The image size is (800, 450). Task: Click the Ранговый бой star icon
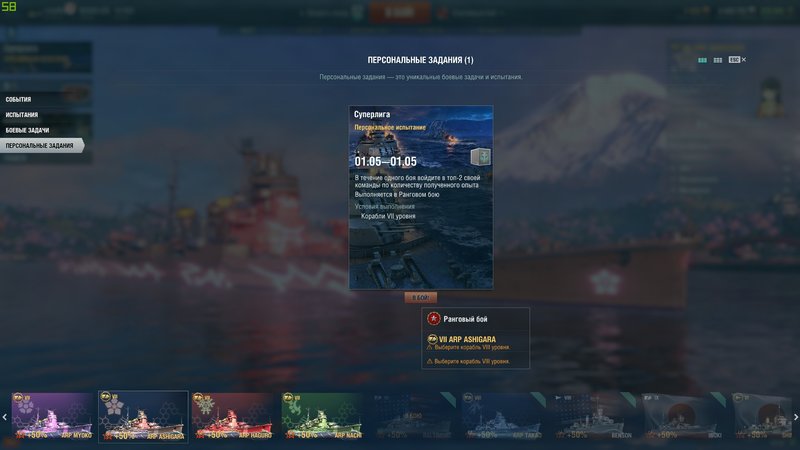coord(434,319)
